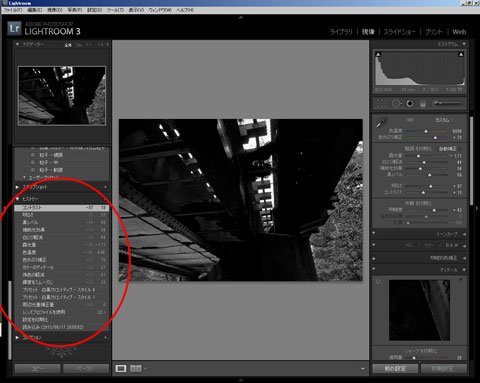Select the Red Eye Correction tool
Screen dimensions: 480x383
(410, 104)
